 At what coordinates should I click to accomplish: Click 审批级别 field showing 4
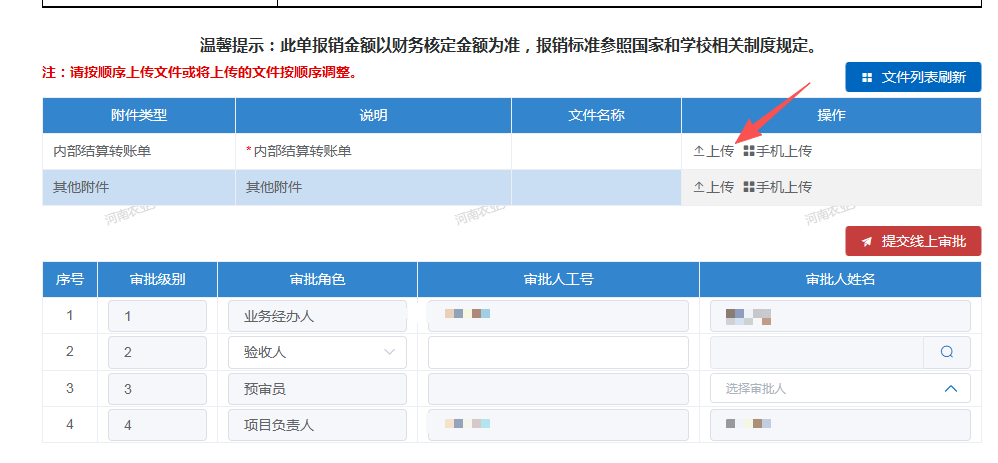(157, 425)
